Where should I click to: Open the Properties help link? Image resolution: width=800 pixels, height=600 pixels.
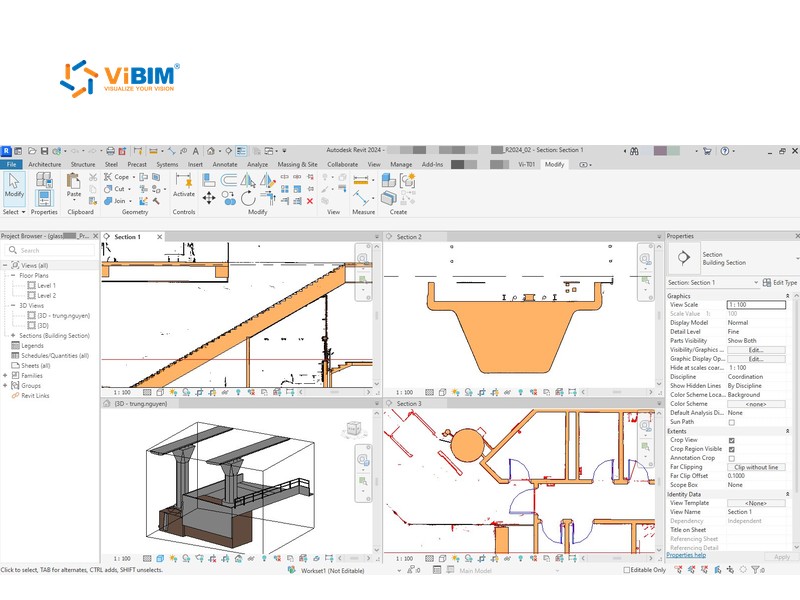click(x=686, y=555)
